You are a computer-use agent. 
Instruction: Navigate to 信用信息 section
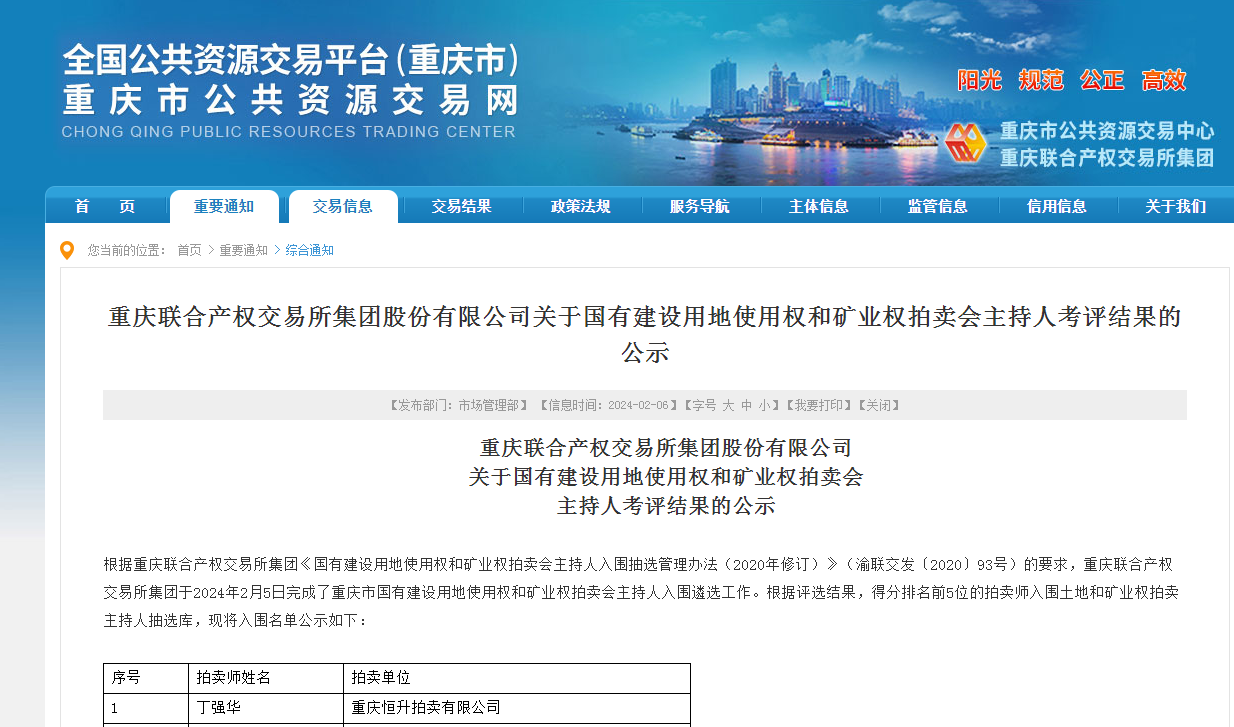(x=1057, y=207)
